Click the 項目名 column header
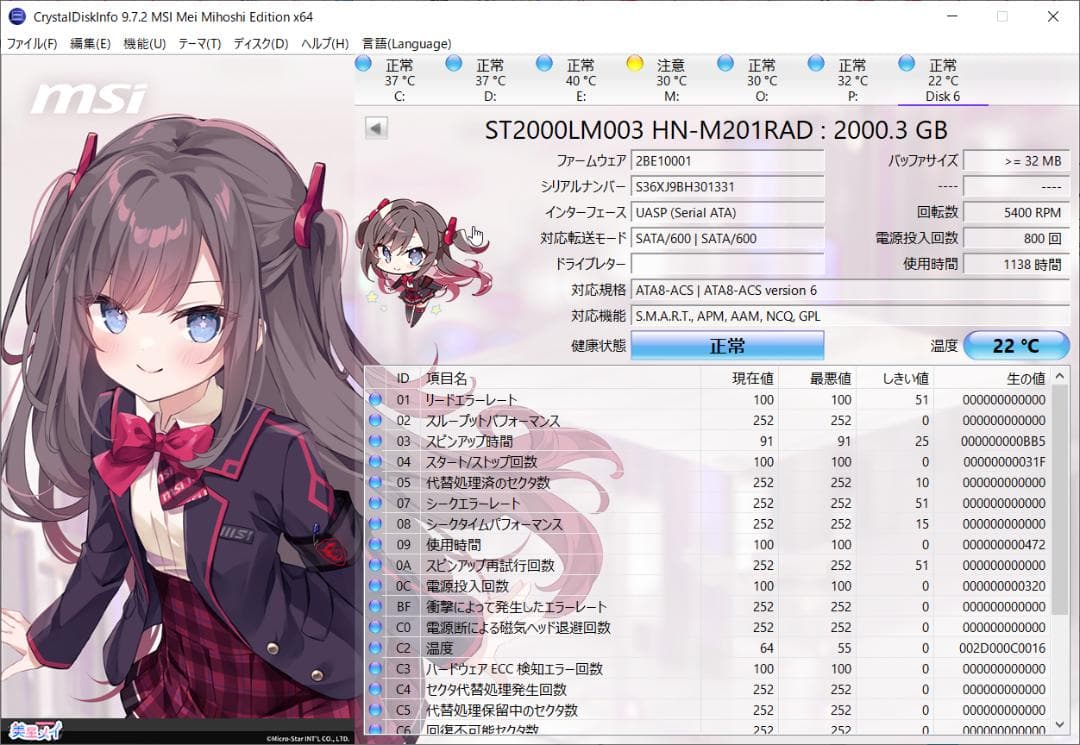Viewport: 1080px width, 745px height. [x=562, y=378]
